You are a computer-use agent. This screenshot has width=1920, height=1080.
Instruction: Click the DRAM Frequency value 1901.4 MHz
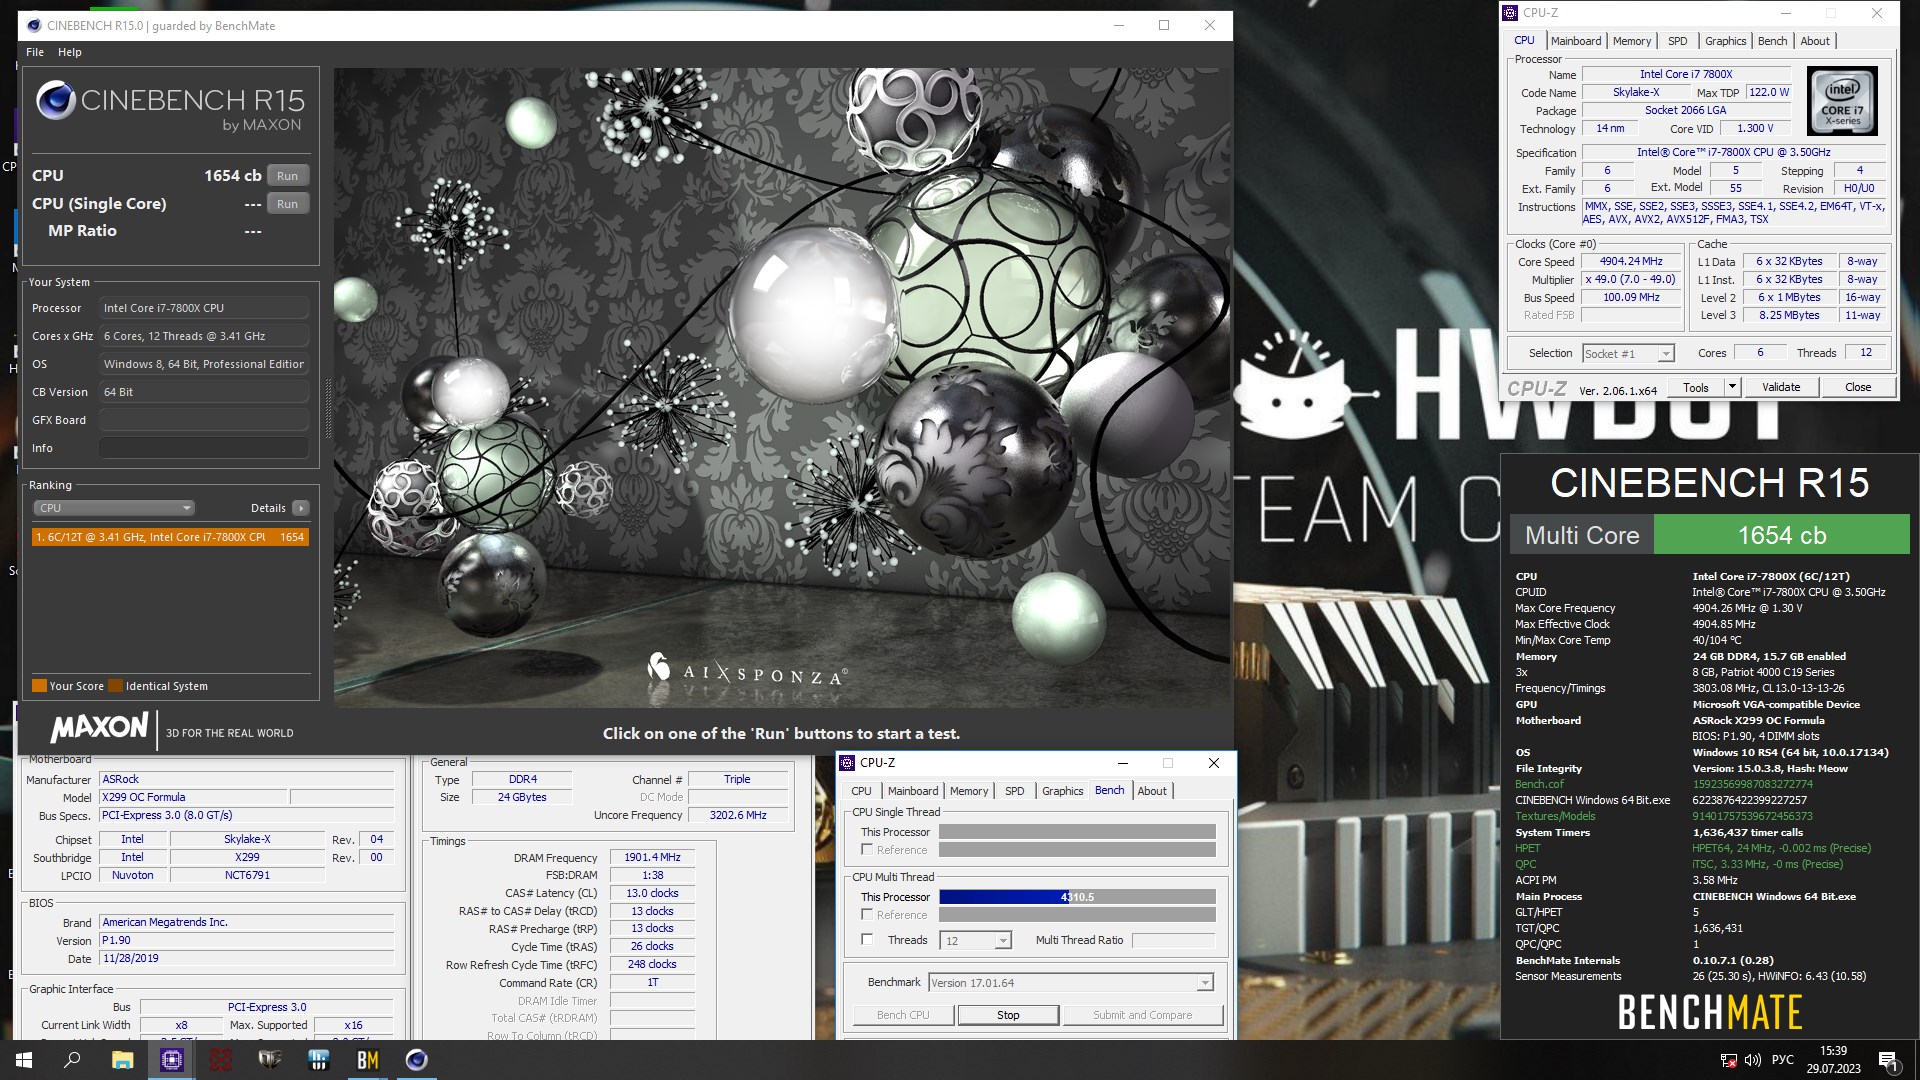point(652,857)
